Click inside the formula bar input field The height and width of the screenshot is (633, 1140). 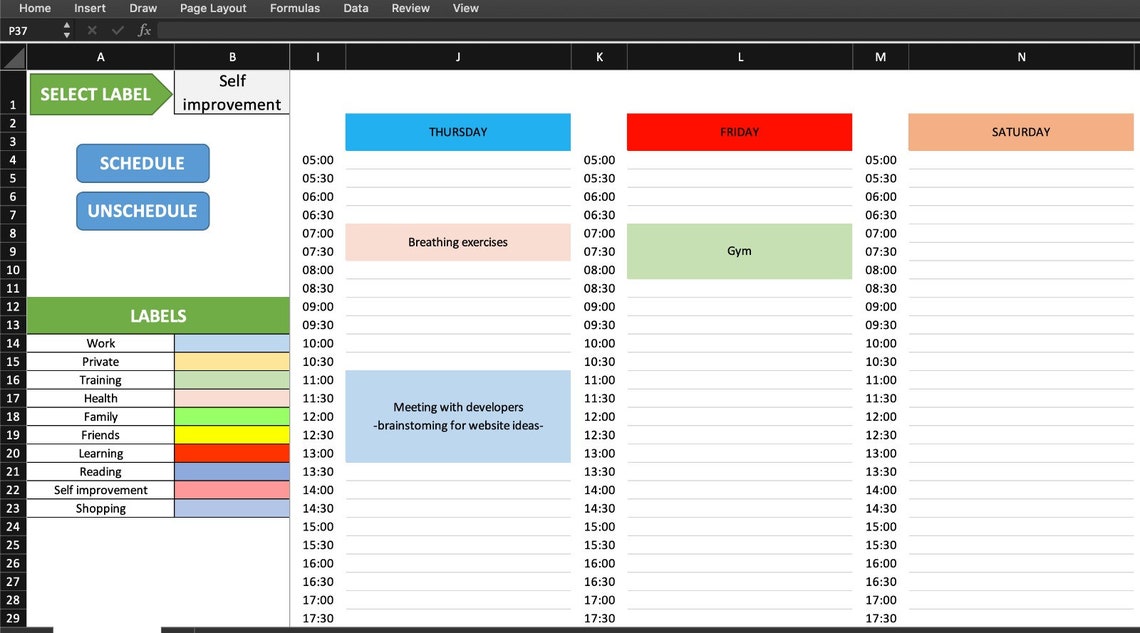coord(400,30)
